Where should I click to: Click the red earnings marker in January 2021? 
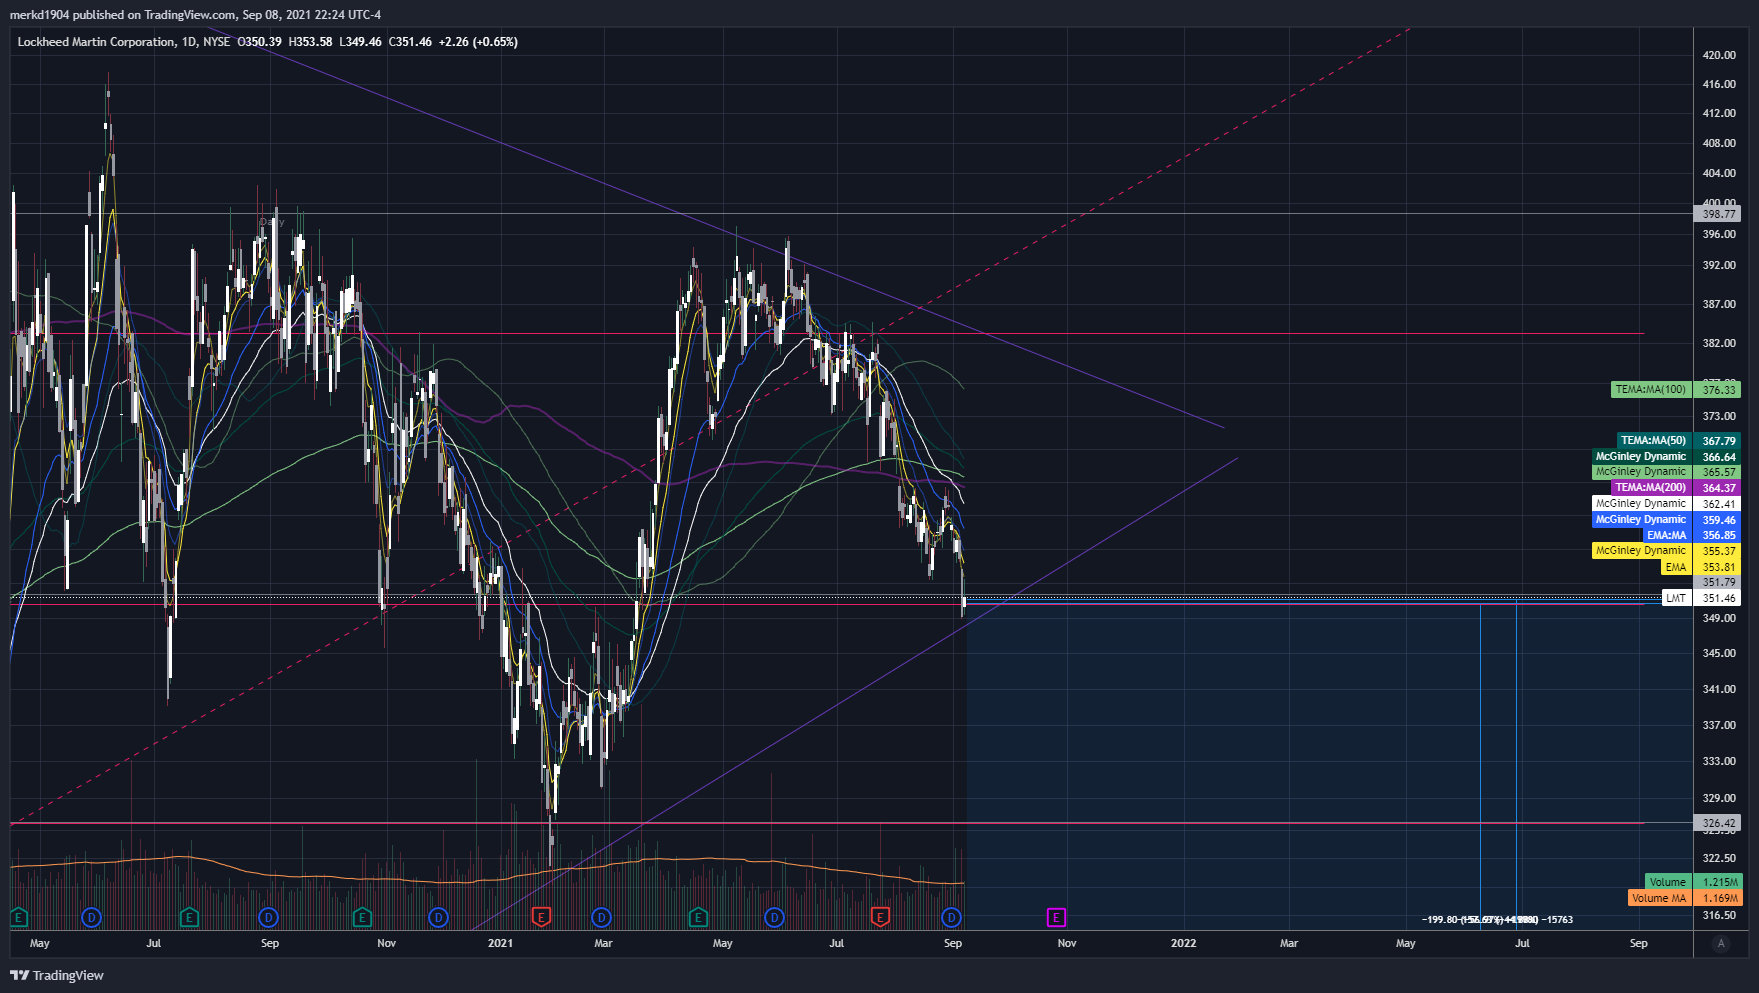tap(541, 917)
